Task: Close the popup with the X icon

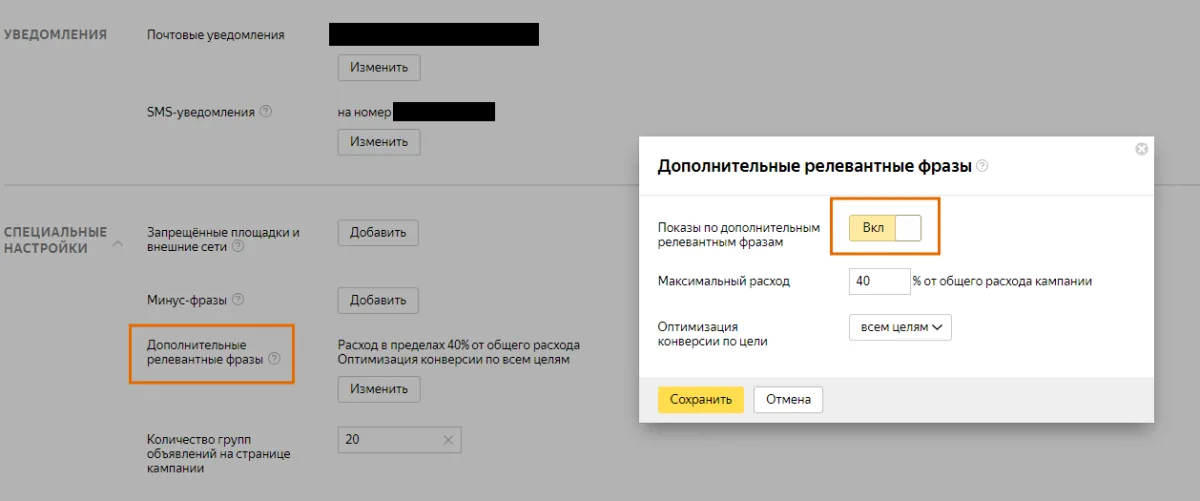Action: [x=1141, y=149]
